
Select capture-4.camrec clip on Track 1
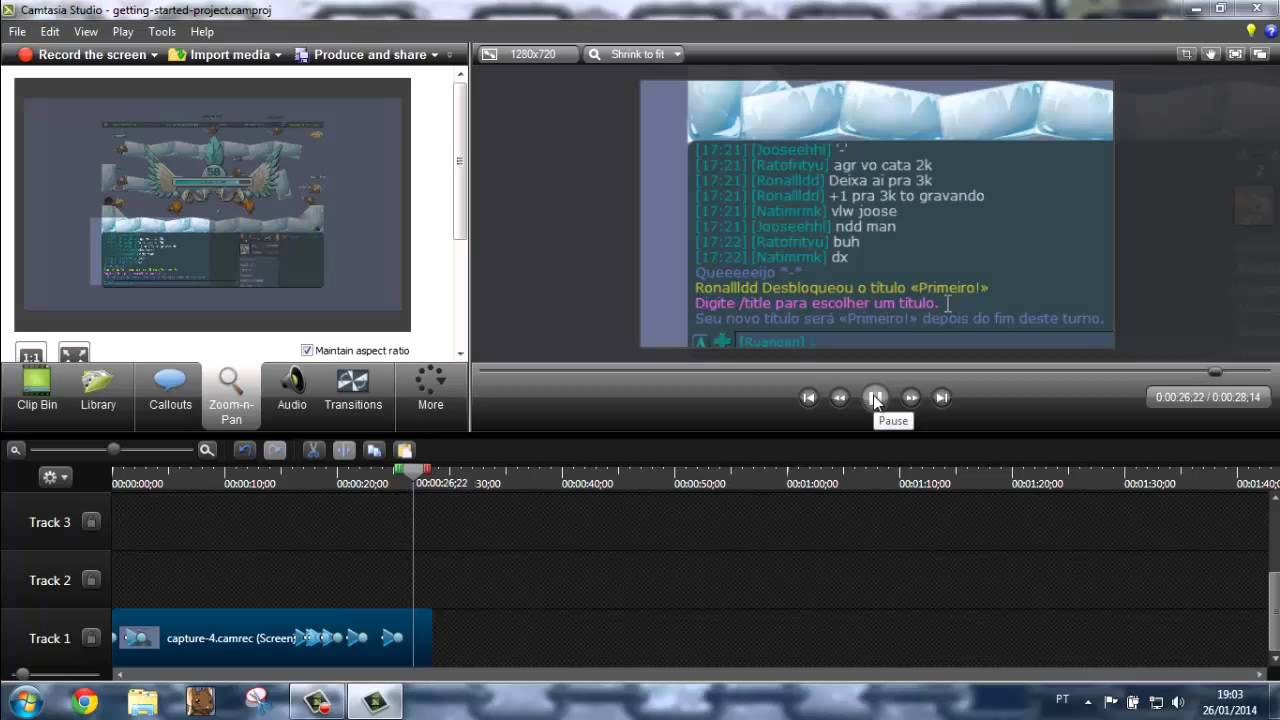272,637
